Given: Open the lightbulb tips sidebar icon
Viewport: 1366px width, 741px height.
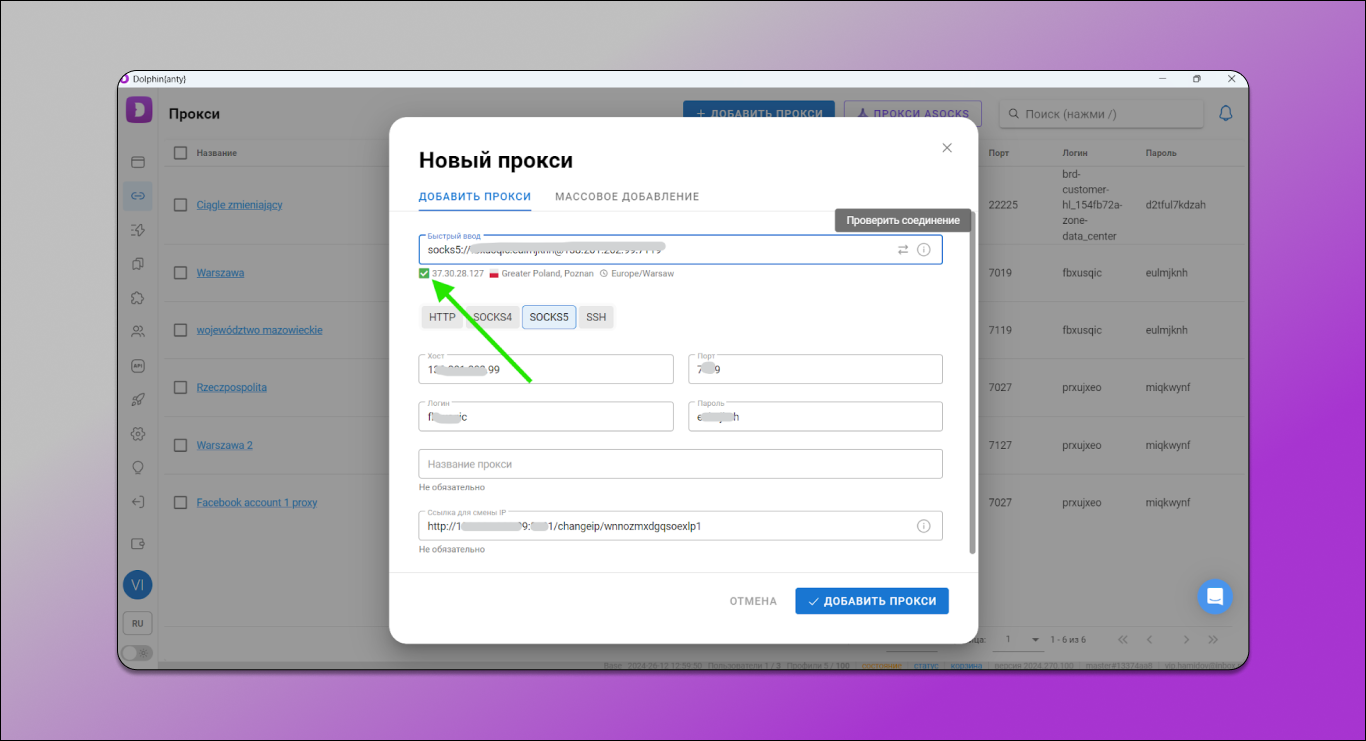Looking at the screenshot, I should tap(138, 467).
